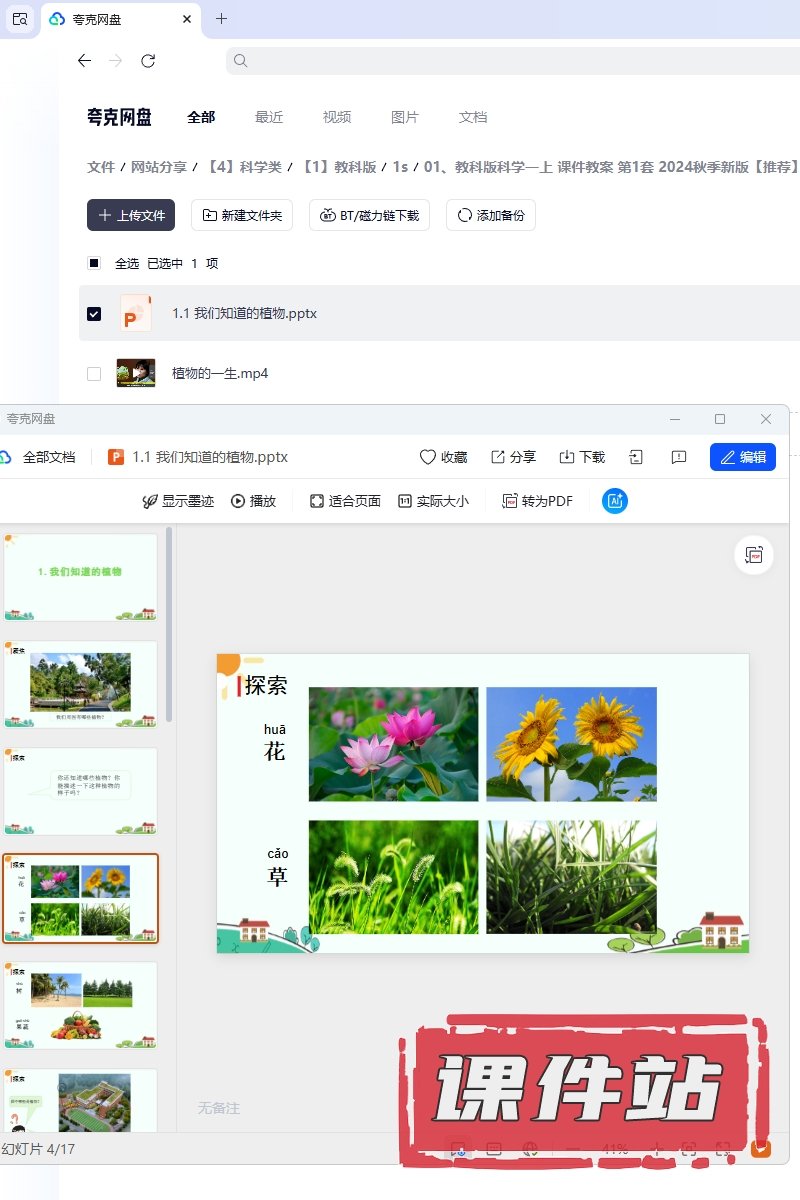800x1200 pixels.
Task: Click 实际大小 actual size icon
Action: coord(405,501)
